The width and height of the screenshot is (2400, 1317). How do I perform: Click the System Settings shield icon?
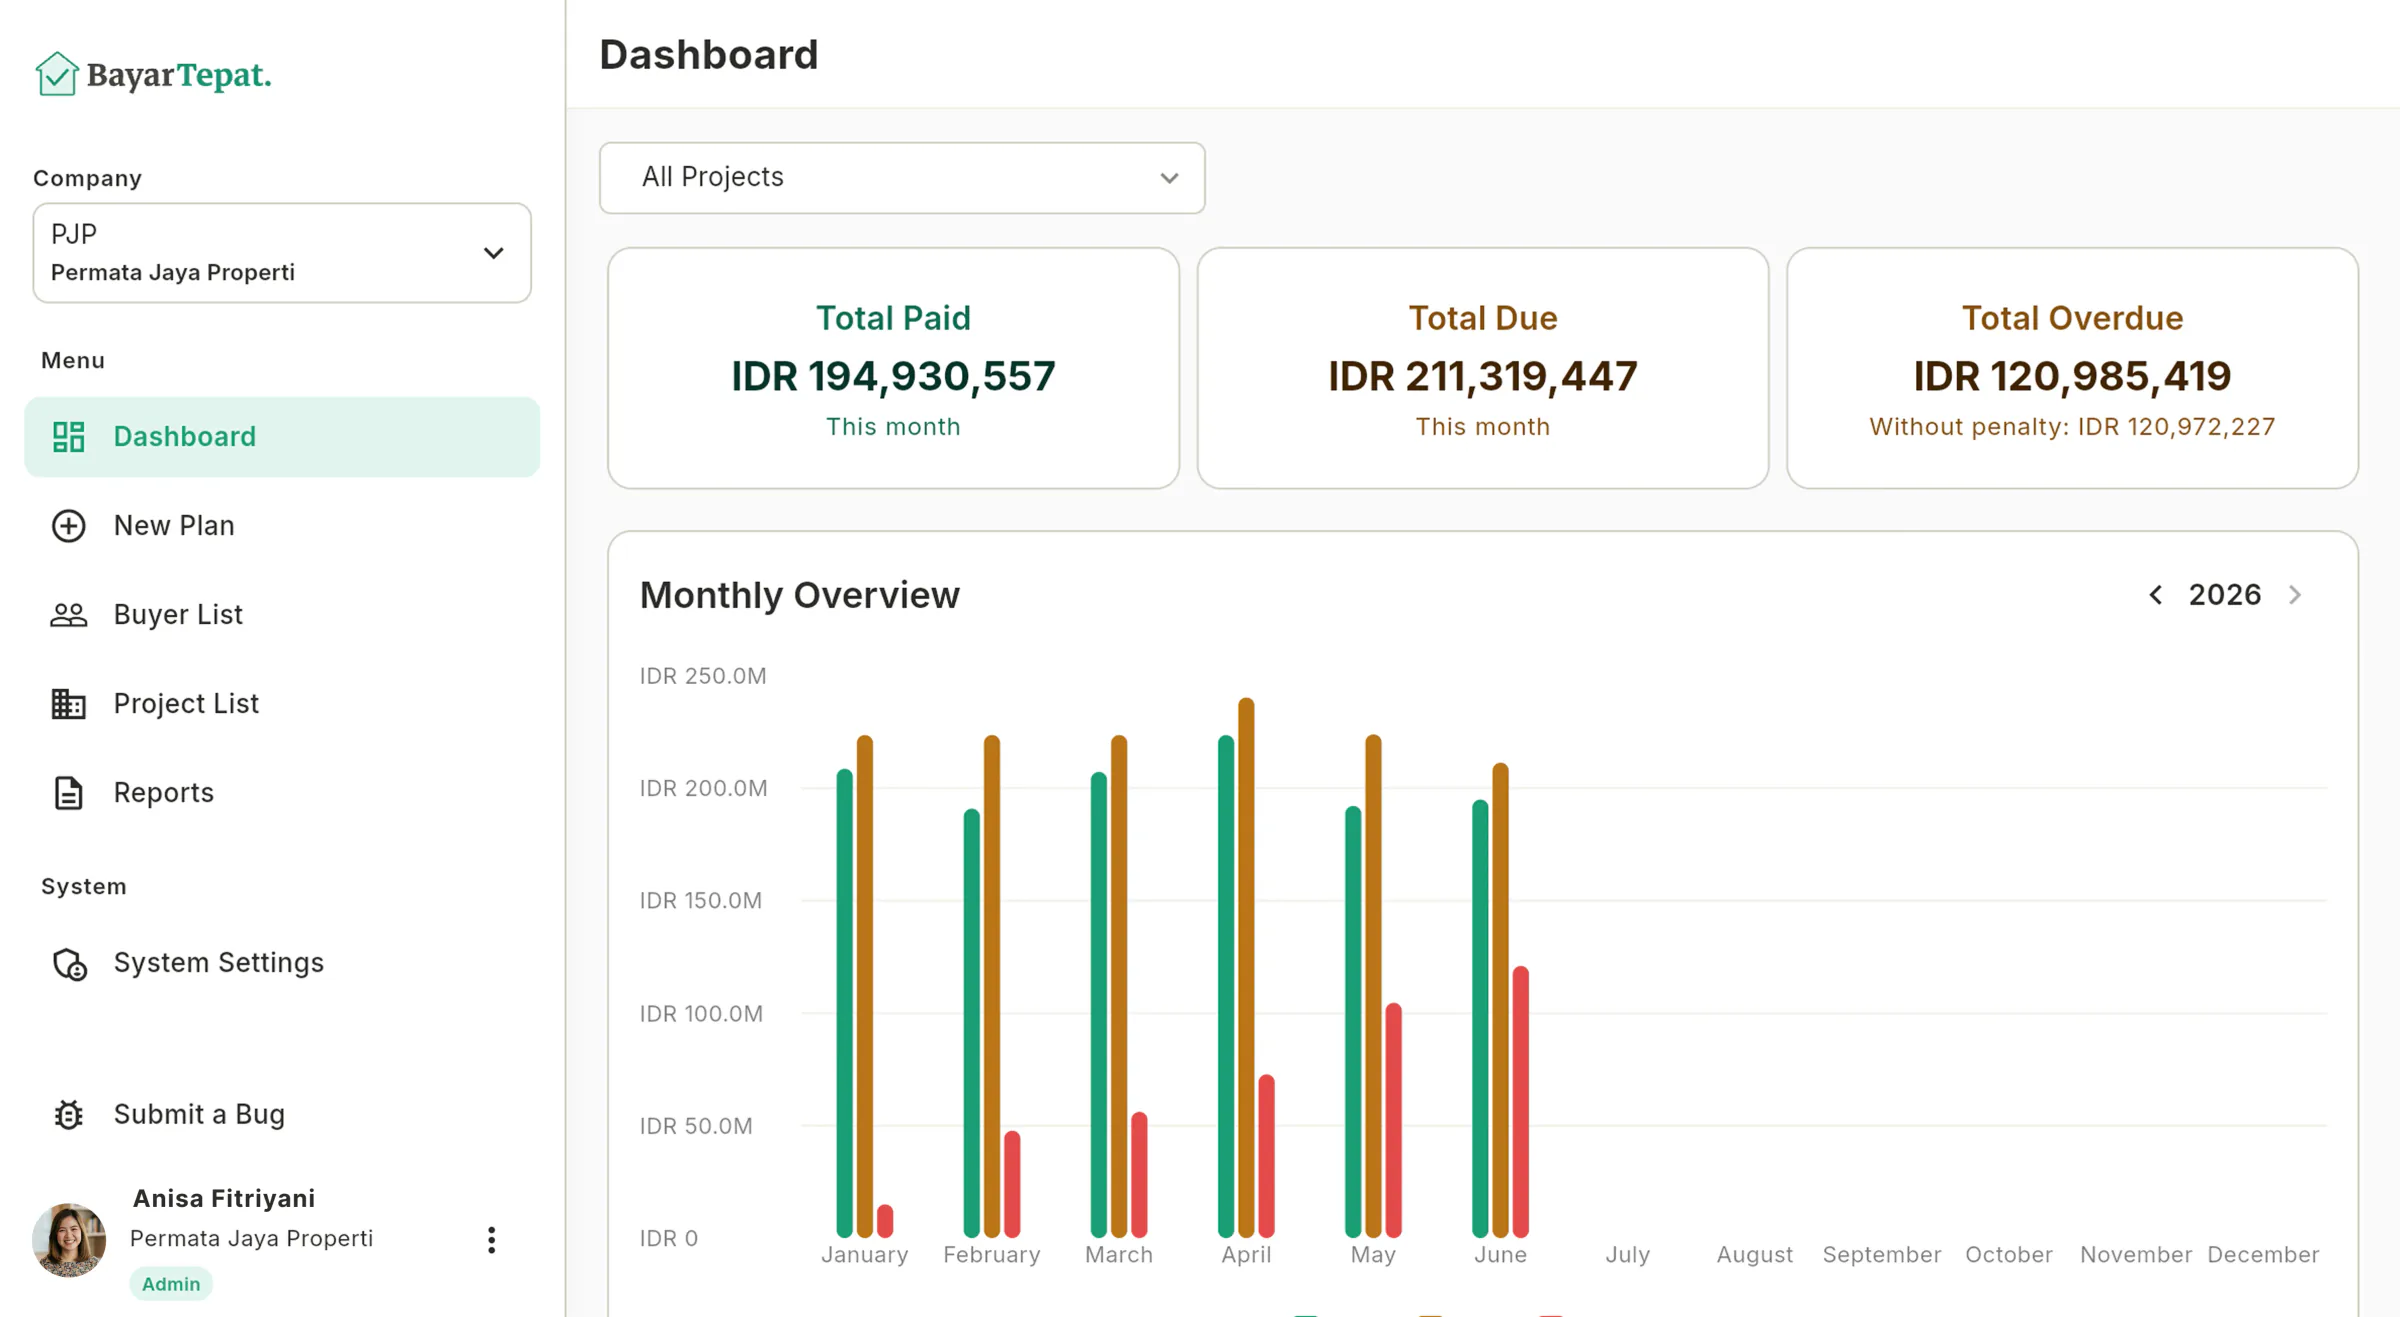(69, 964)
